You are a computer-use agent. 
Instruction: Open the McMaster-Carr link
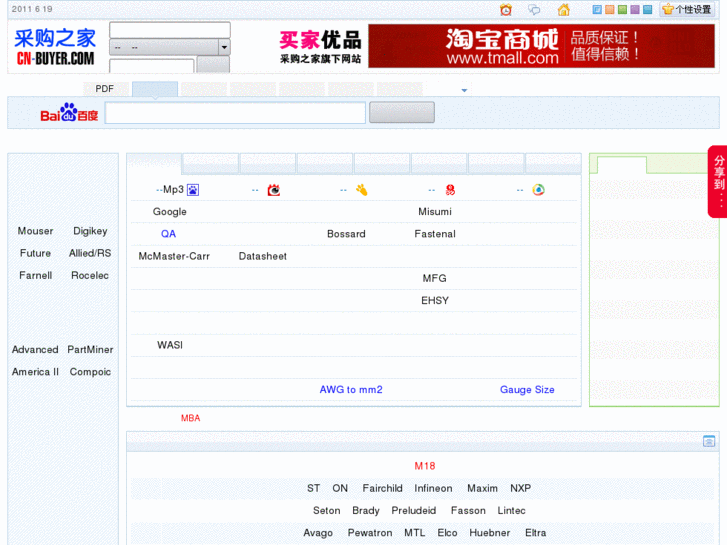(174, 256)
